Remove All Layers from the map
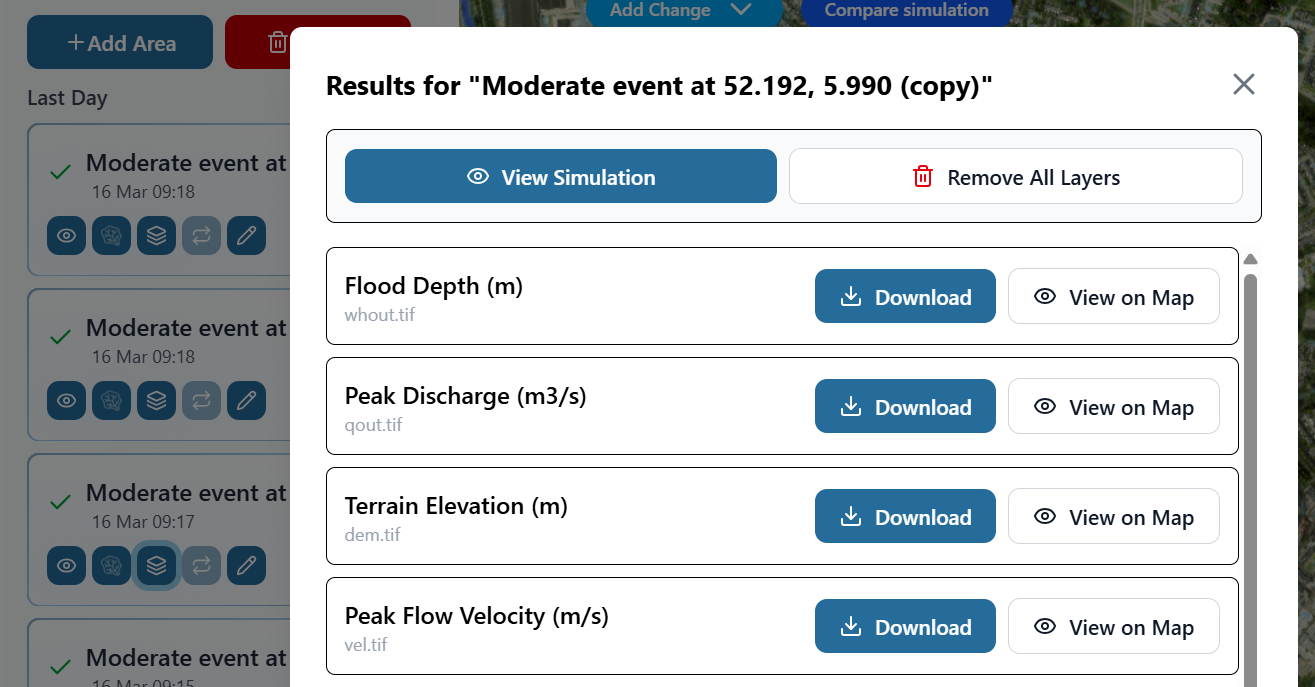This screenshot has height=687, width=1315. tap(1015, 177)
